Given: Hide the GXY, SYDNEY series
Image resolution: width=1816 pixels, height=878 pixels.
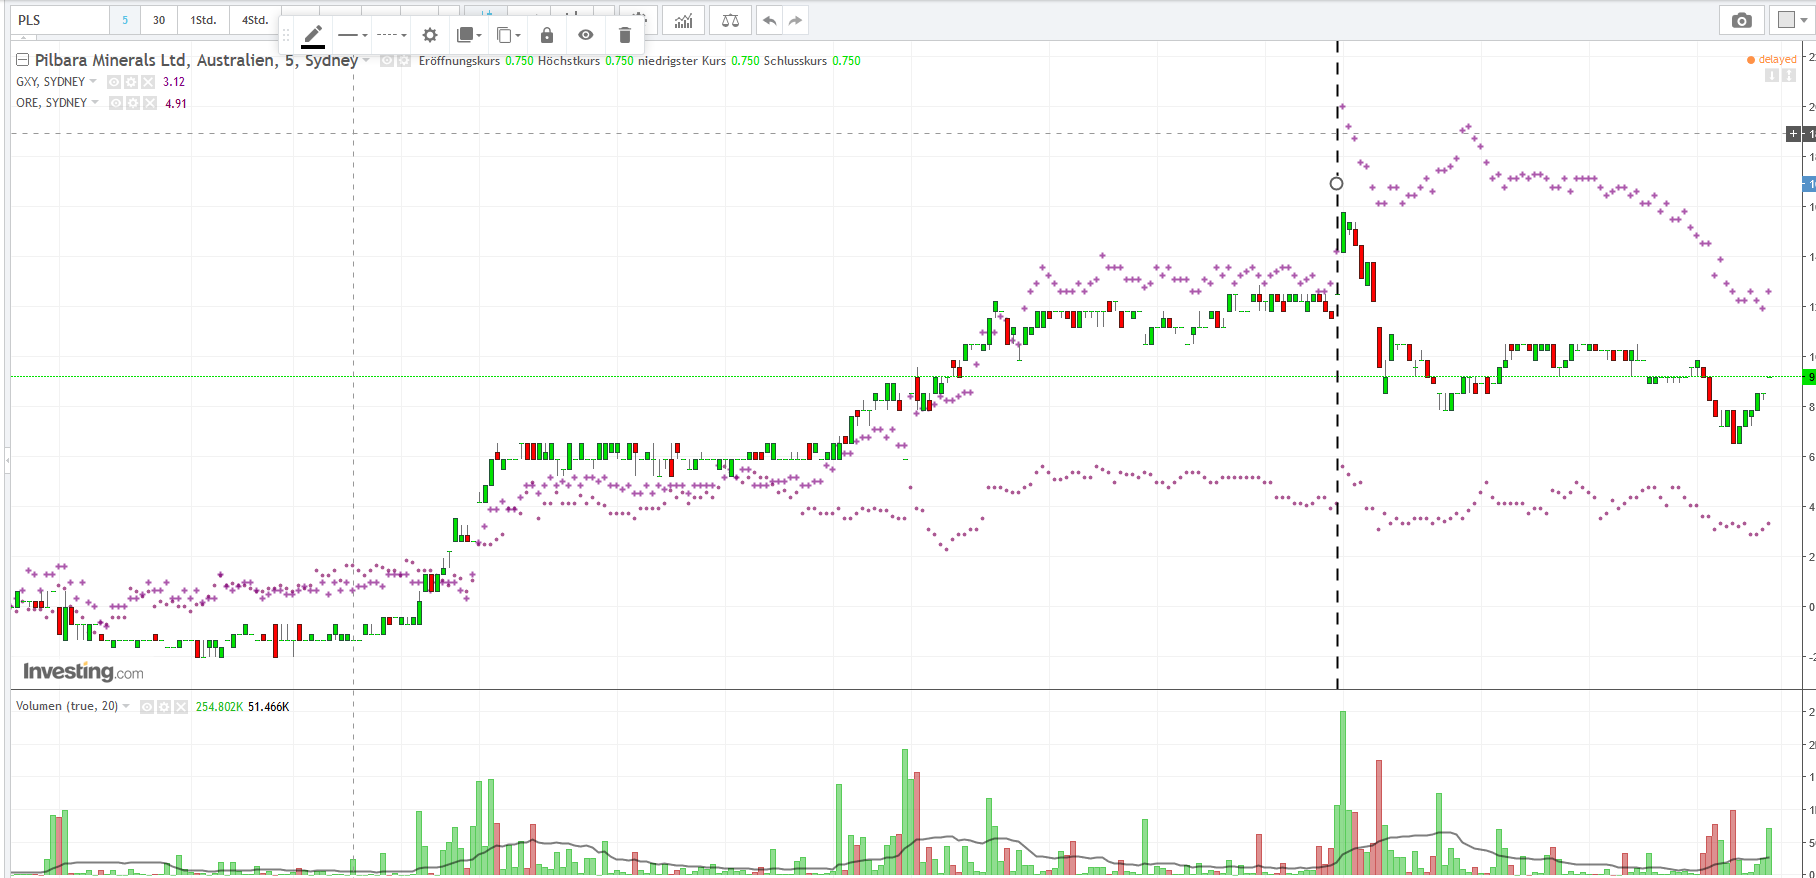Looking at the screenshot, I should pos(114,82).
